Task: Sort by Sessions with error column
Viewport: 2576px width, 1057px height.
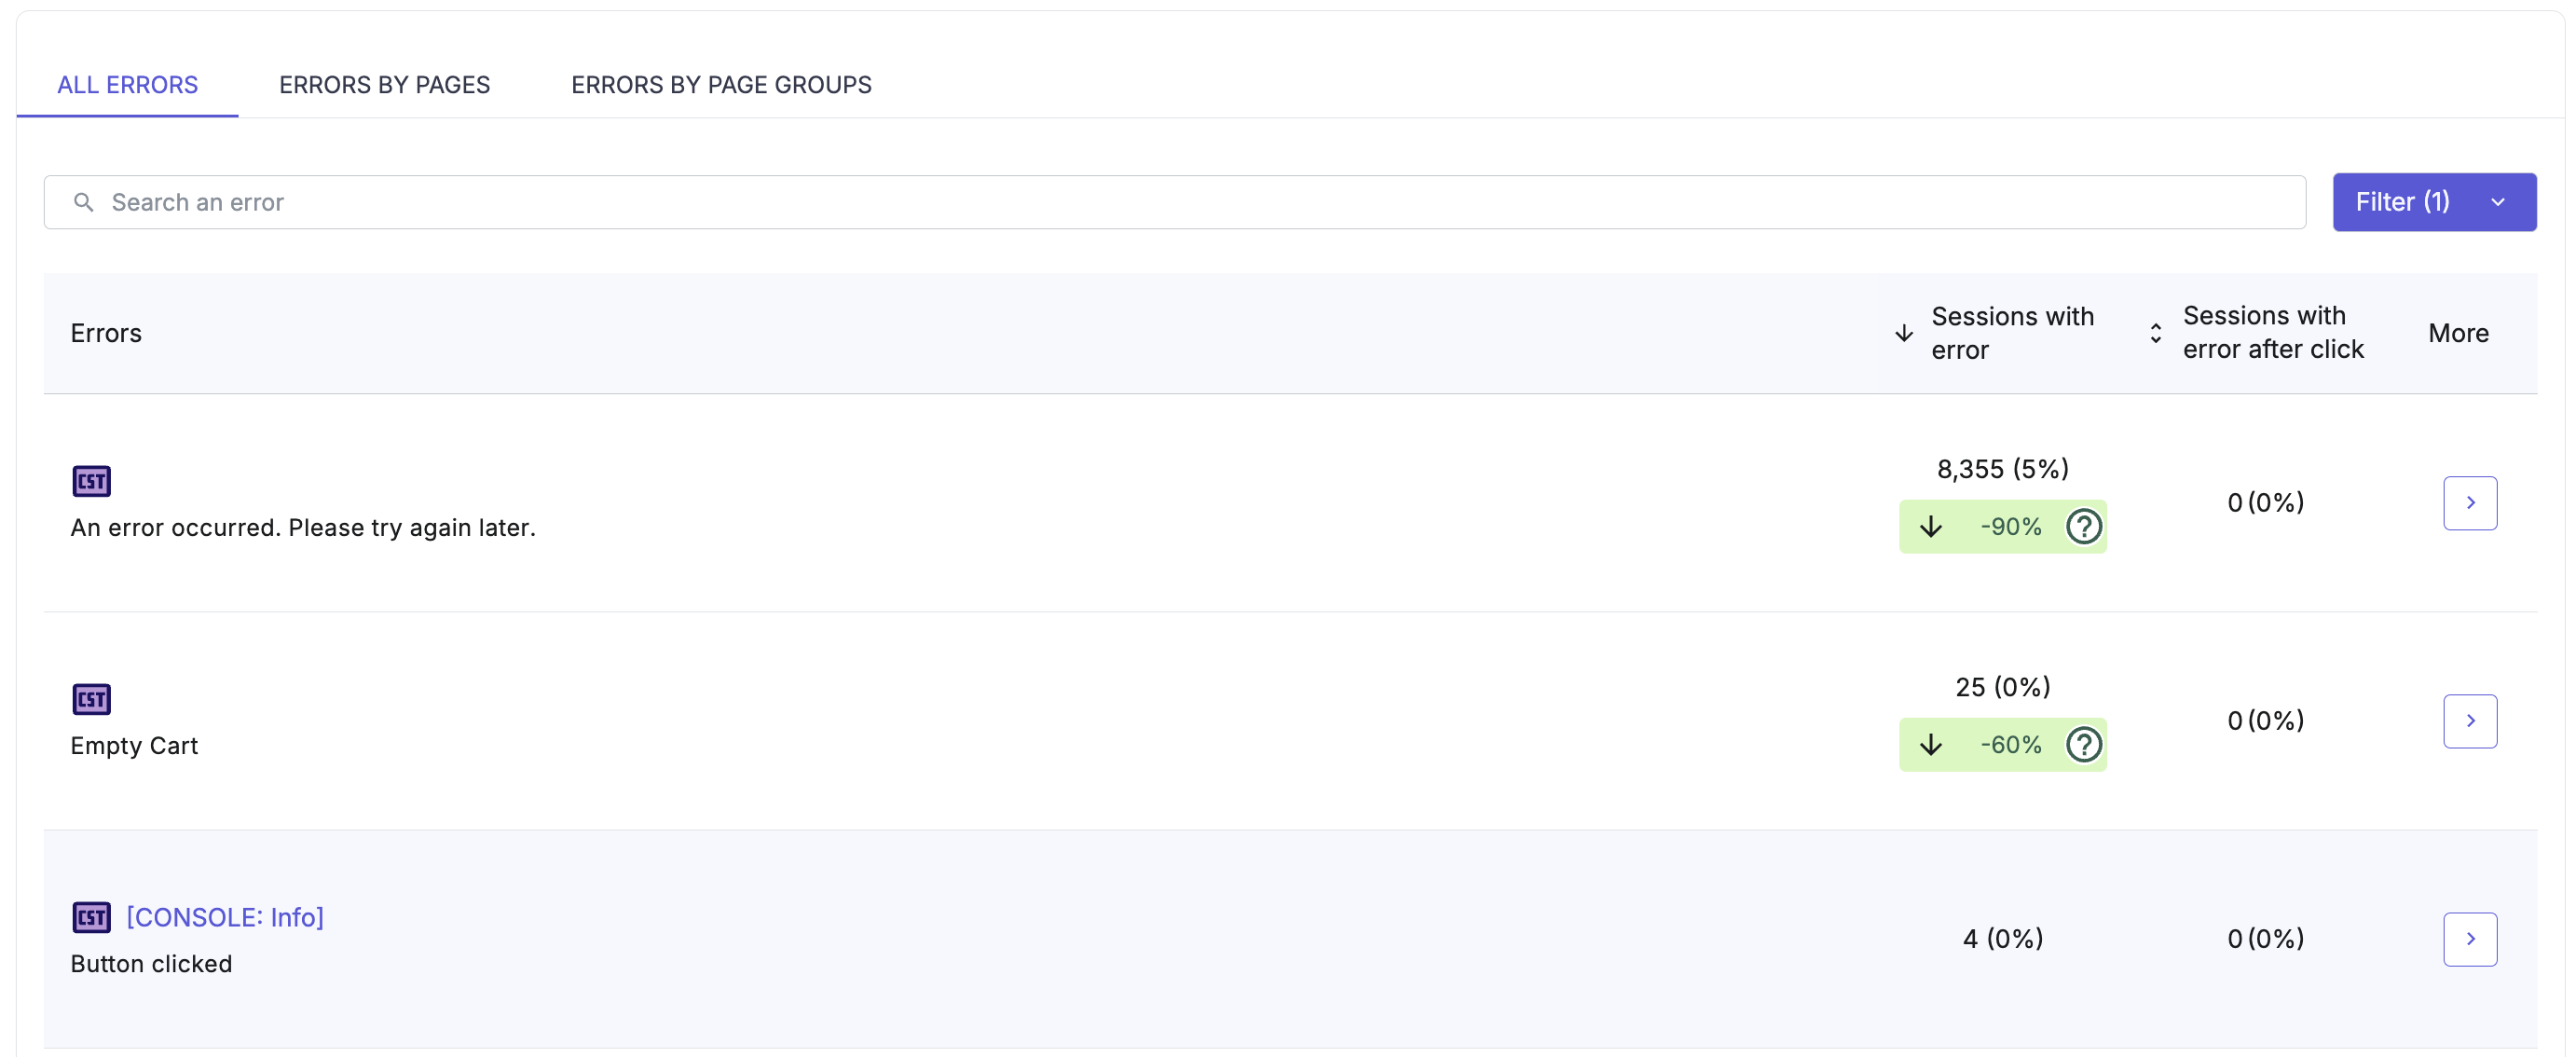Action: tap(2012, 333)
